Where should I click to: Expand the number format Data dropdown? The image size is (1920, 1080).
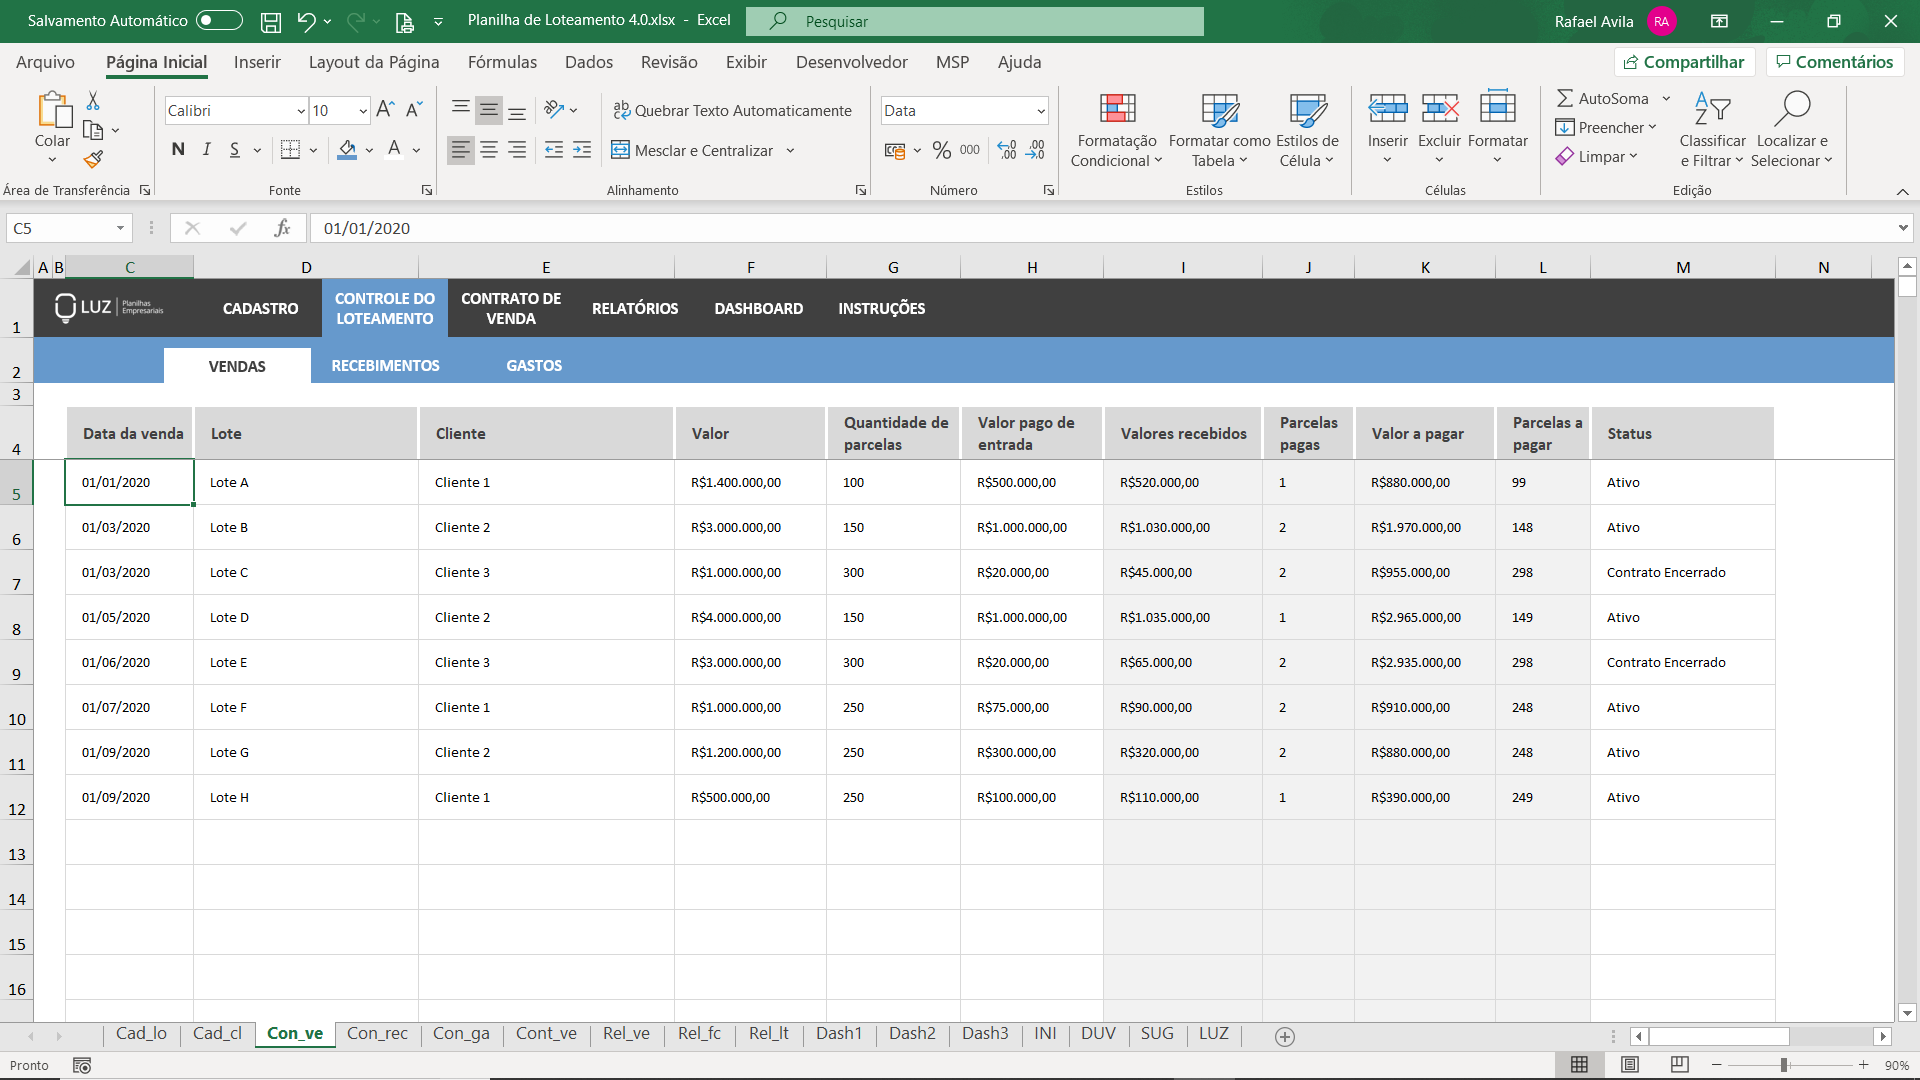[1041, 111]
